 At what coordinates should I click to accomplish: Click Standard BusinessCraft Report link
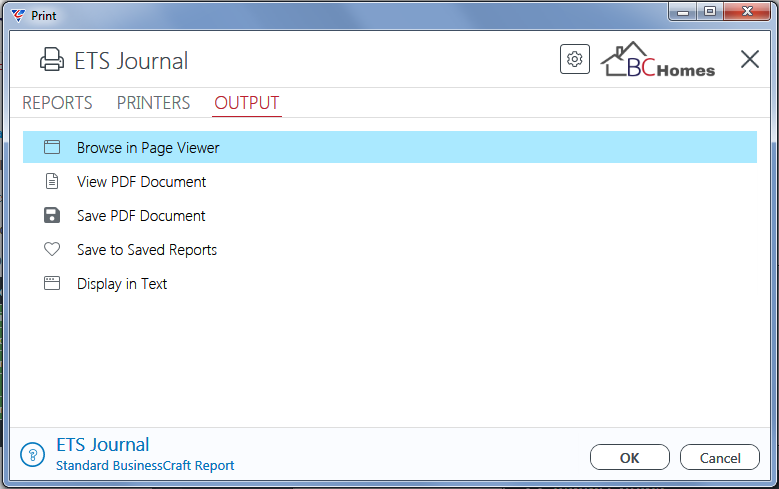point(145,466)
